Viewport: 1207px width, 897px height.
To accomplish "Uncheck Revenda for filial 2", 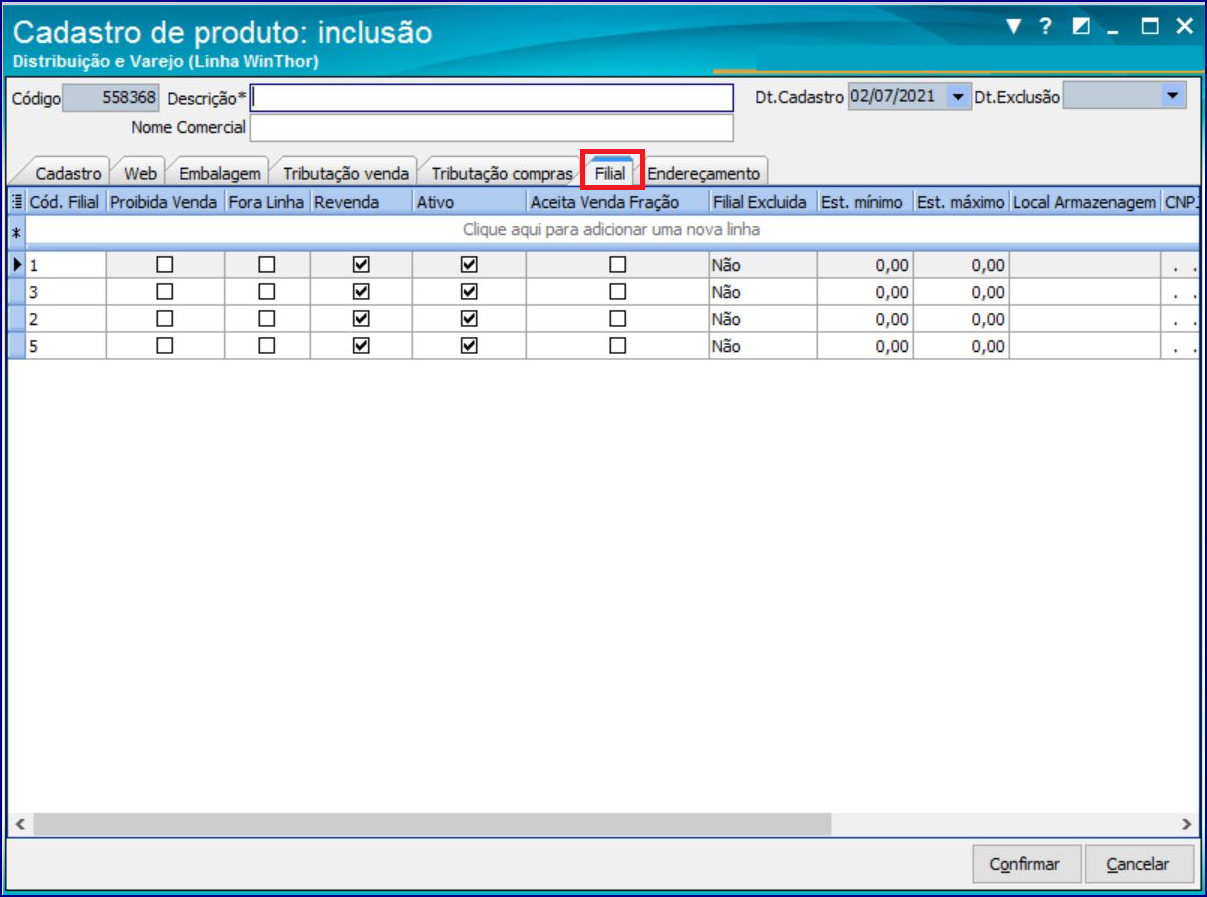I will click(362, 319).
